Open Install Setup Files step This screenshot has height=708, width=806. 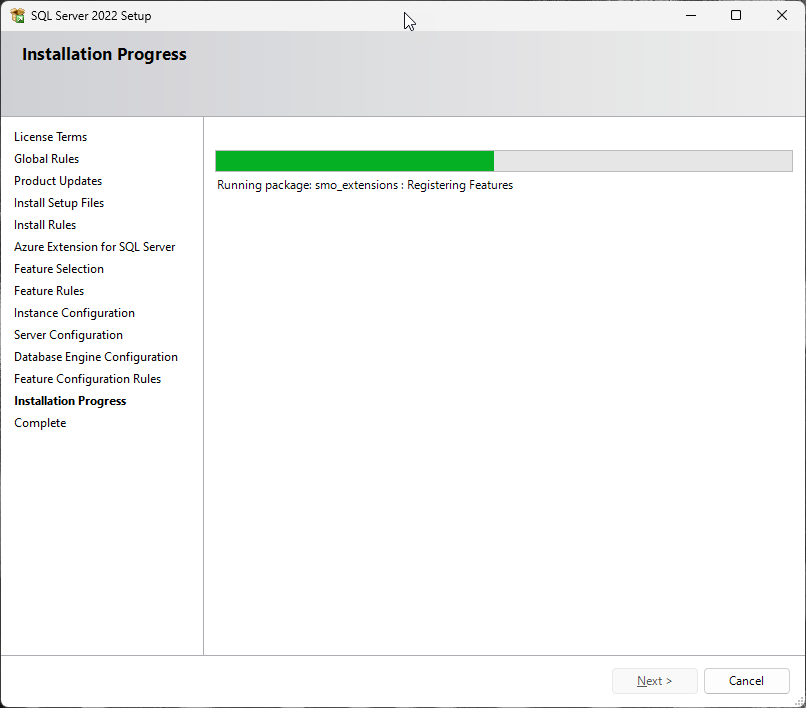(59, 203)
